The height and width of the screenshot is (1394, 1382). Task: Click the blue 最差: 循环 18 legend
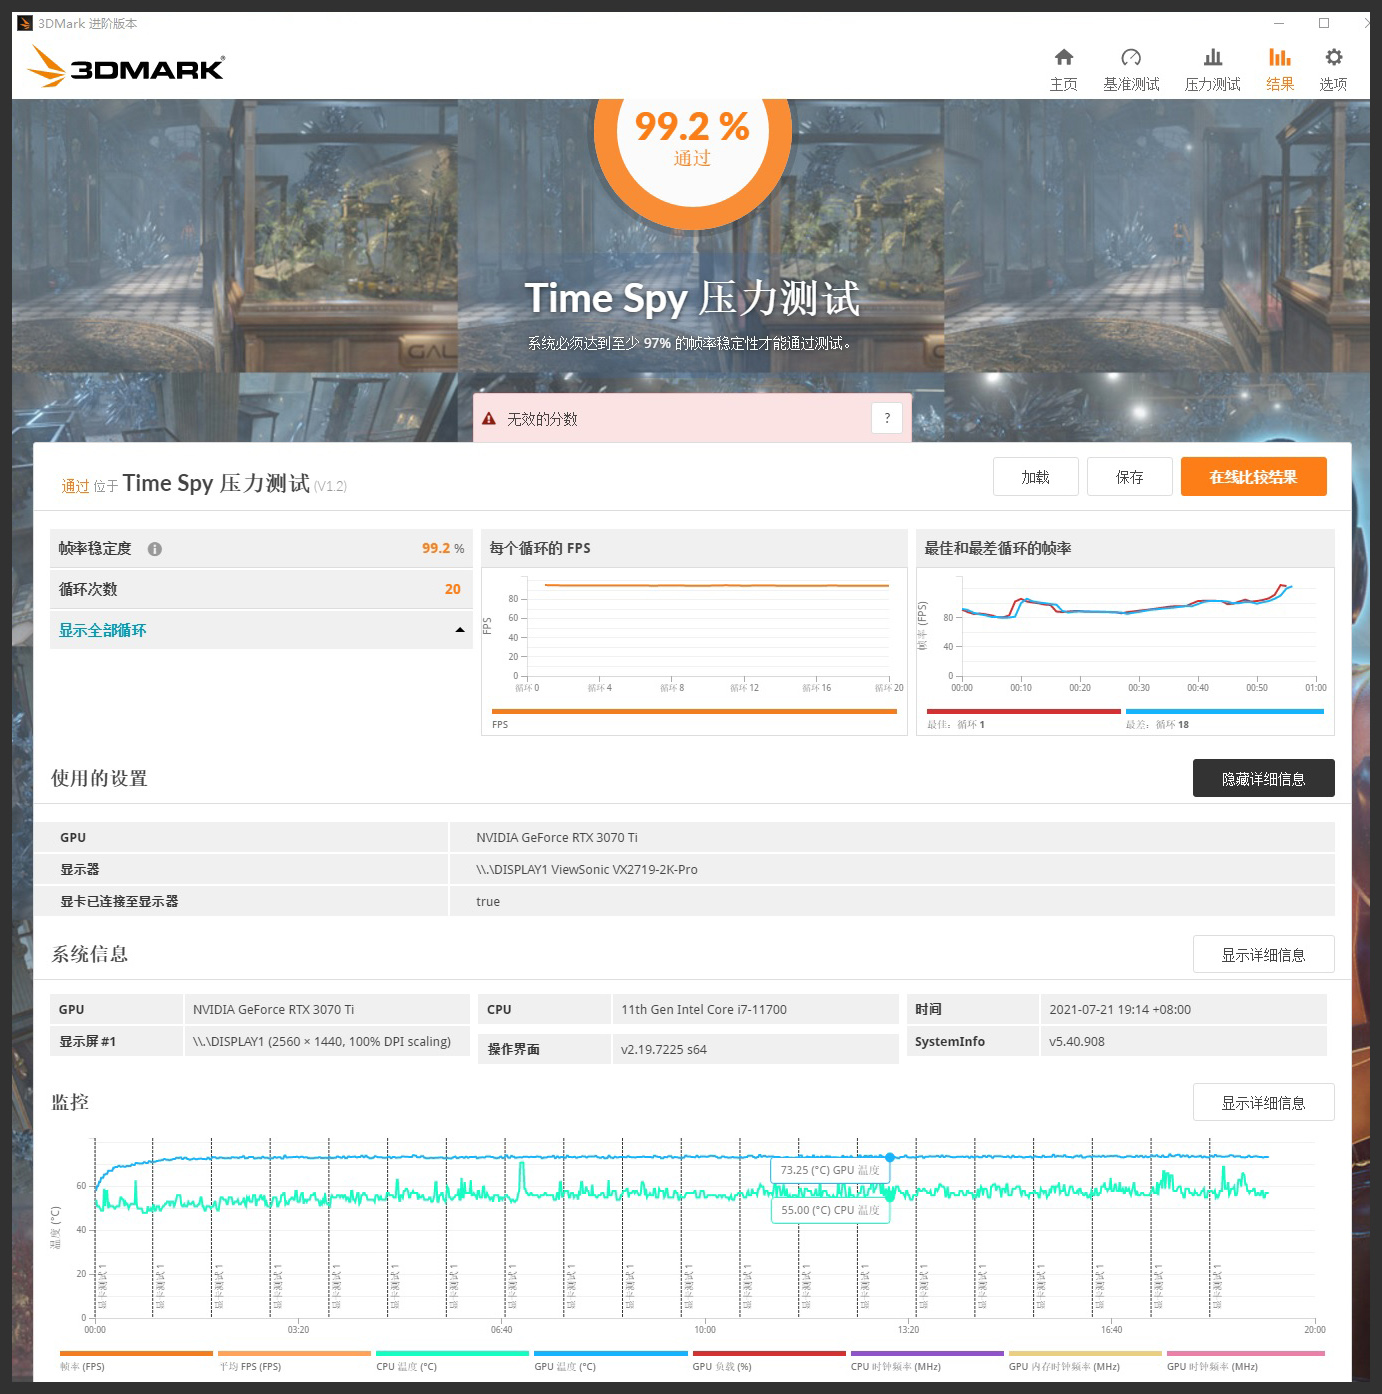[x=1225, y=718]
